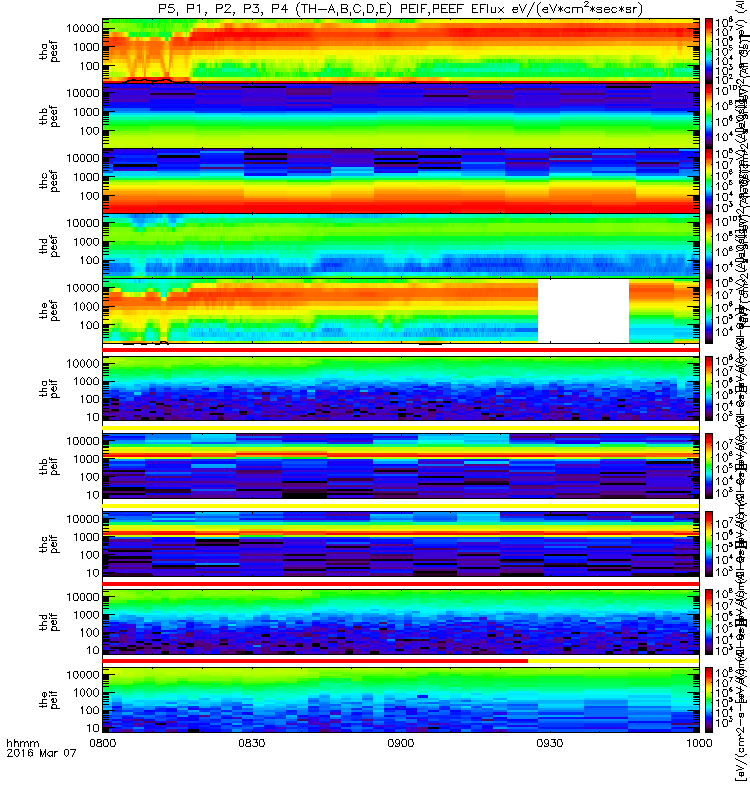Click the color scale bar of thc peif
Image resolution: width=750 pixels, height=800 pixels.
709,544
